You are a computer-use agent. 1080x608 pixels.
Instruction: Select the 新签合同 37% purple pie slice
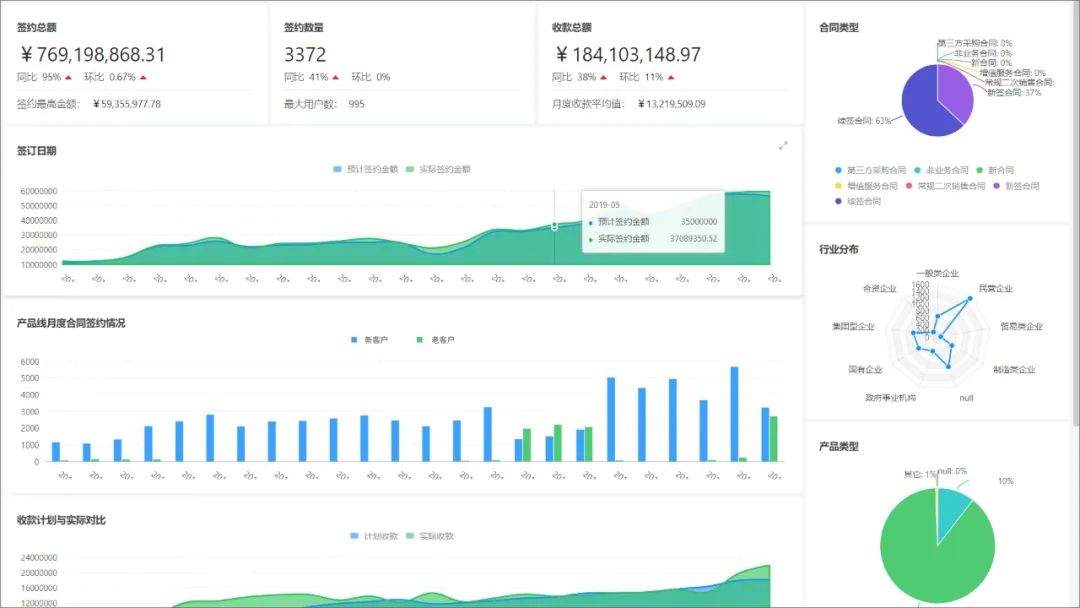point(957,93)
